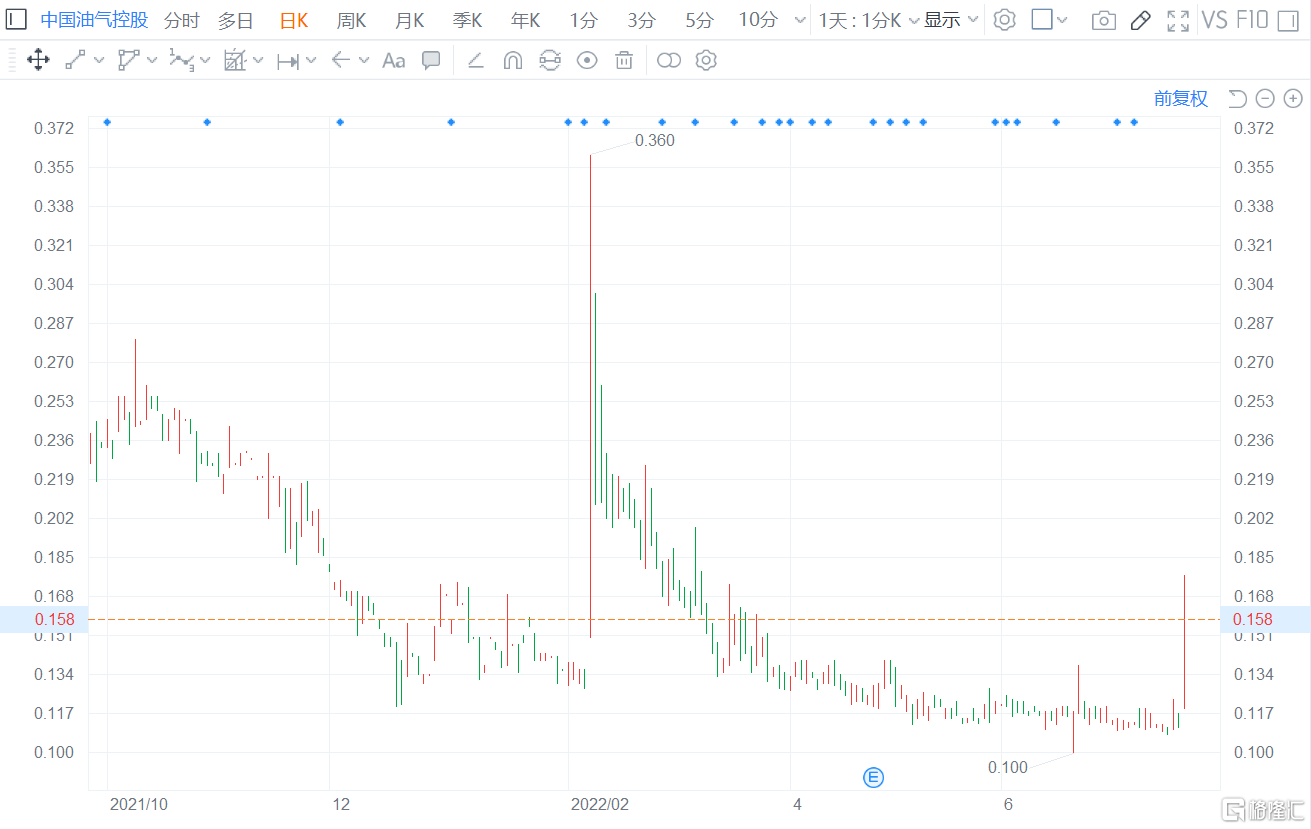This screenshot has width=1311, height=829.
Task: Switch to the 5分 interval
Action: (x=699, y=20)
